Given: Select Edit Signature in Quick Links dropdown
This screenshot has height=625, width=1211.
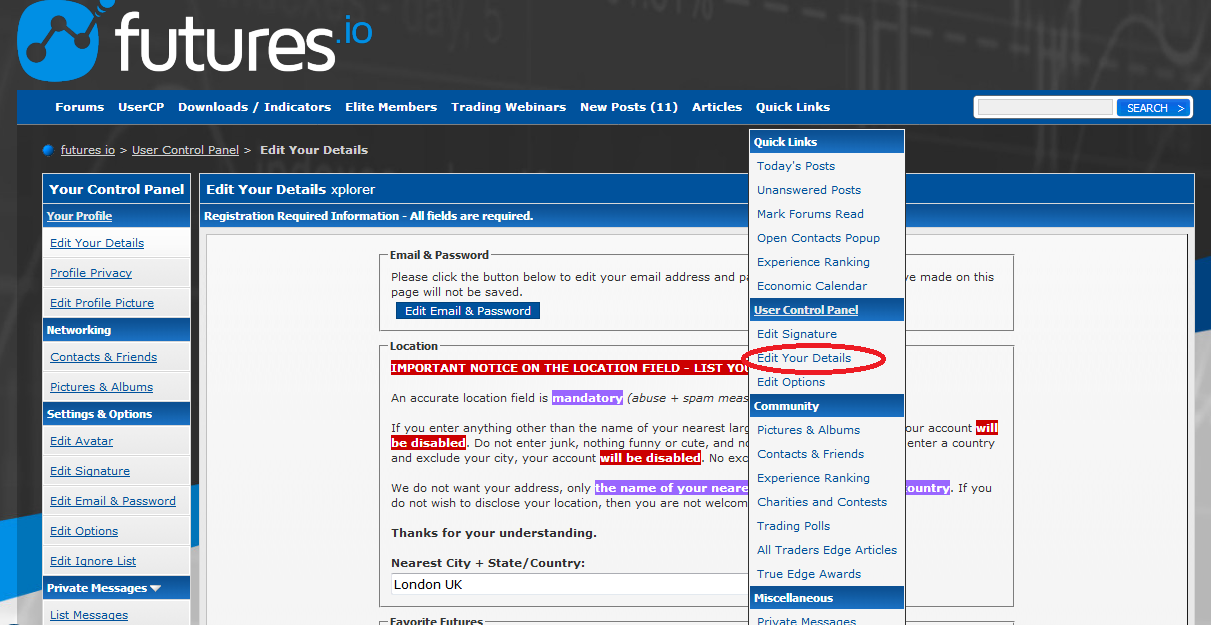Looking at the screenshot, I should click(797, 334).
